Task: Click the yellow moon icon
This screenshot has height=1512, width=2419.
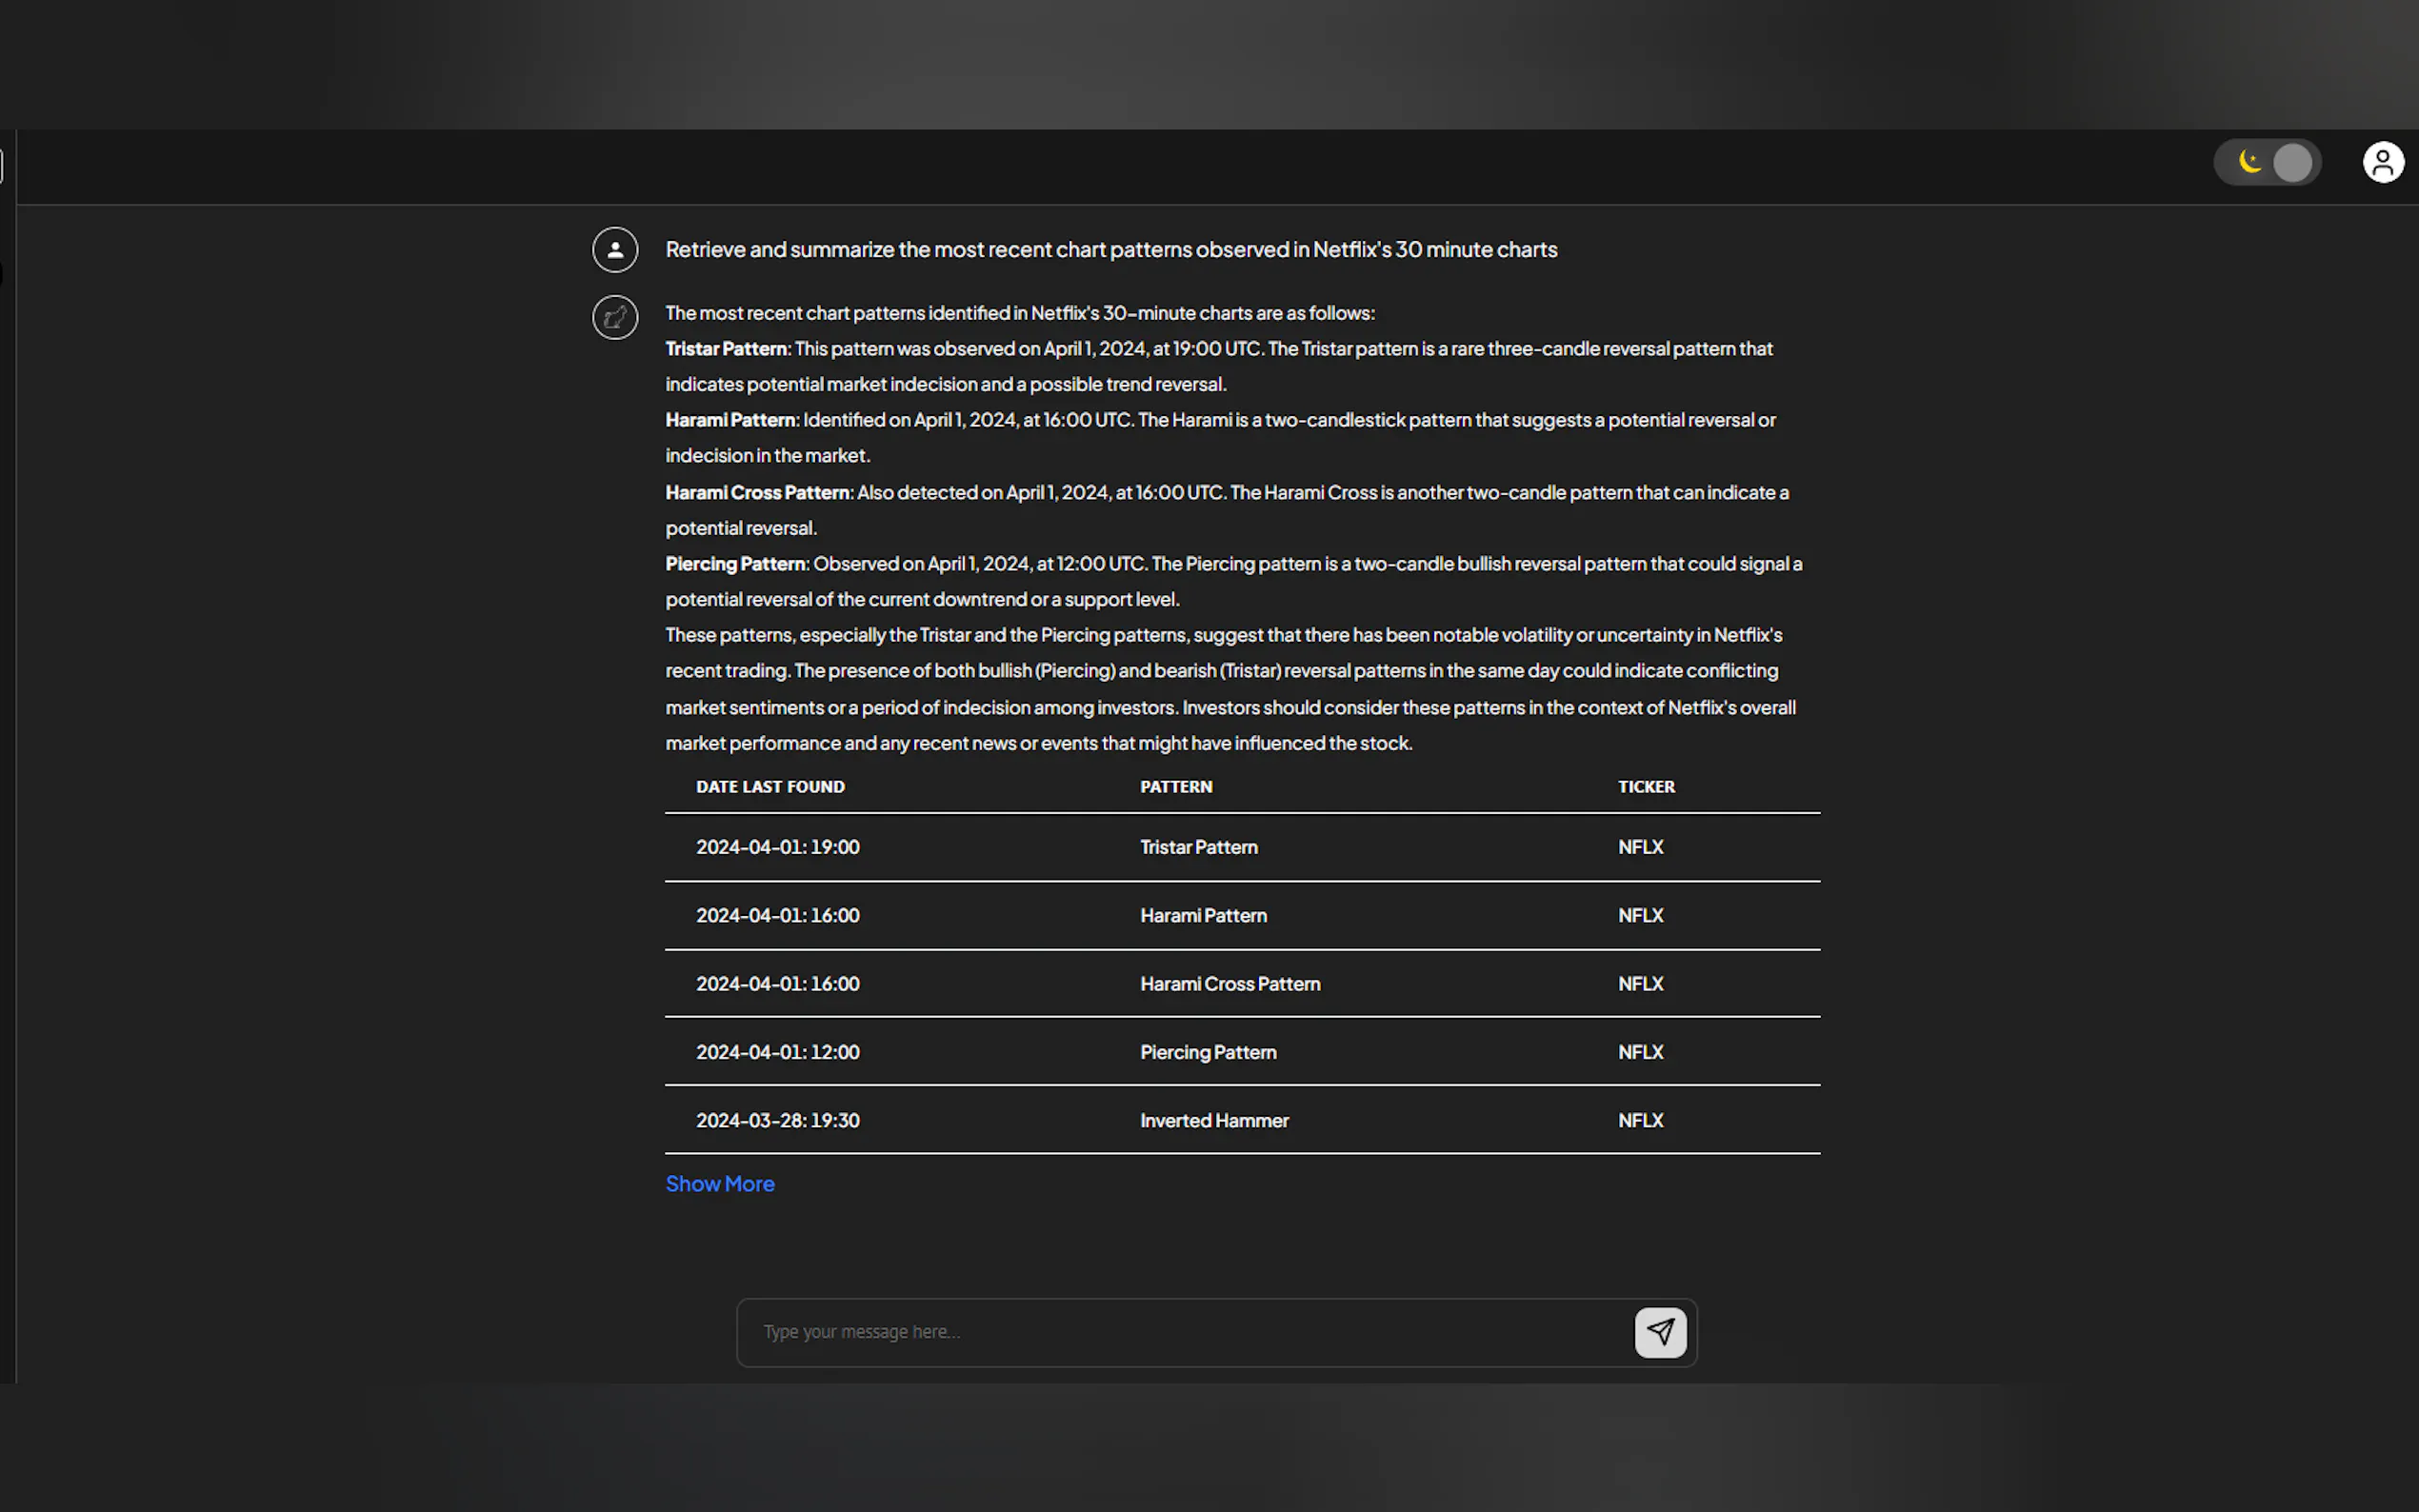Action: click(2249, 162)
